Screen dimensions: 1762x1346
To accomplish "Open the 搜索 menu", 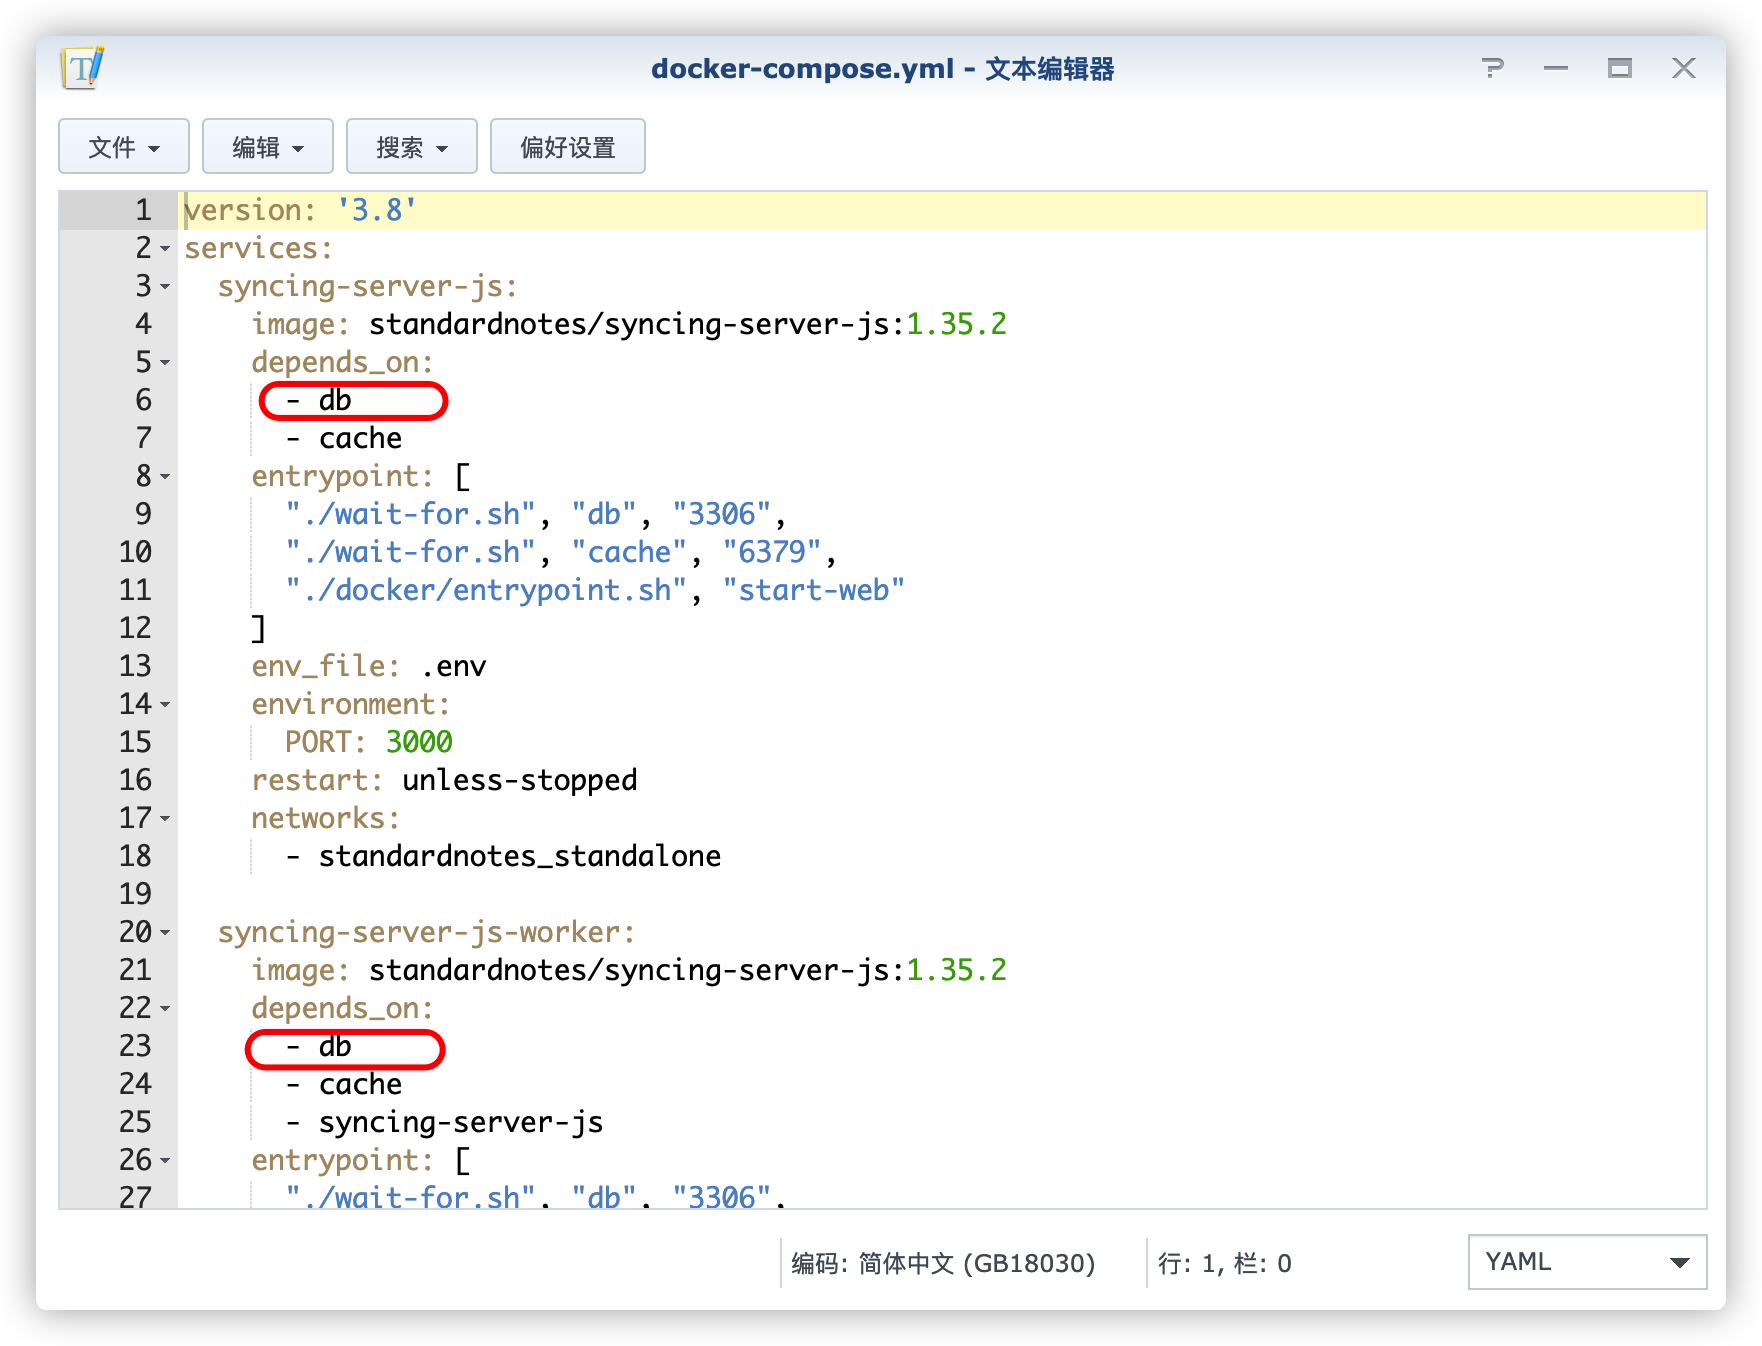I will coord(412,147).
